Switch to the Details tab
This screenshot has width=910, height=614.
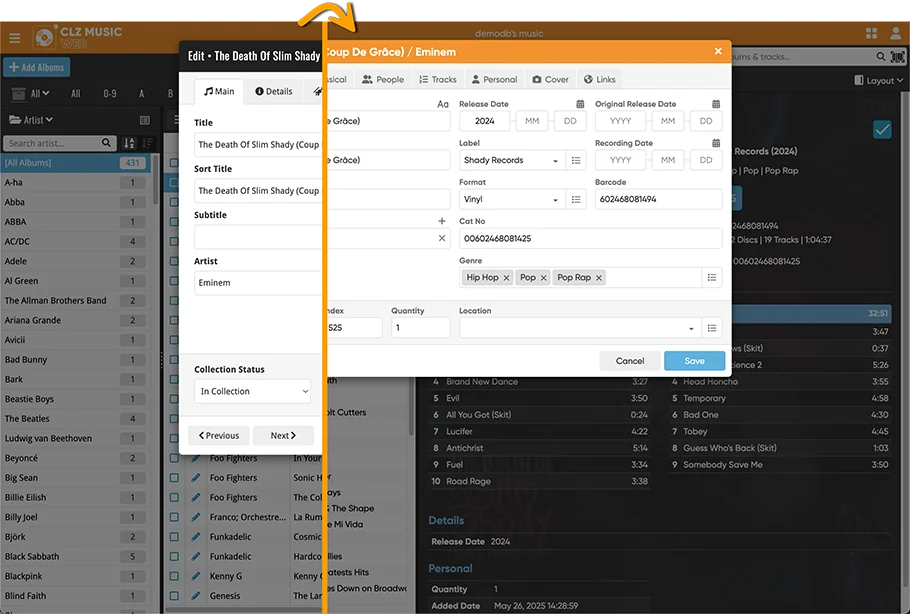(x=274, y=91)
